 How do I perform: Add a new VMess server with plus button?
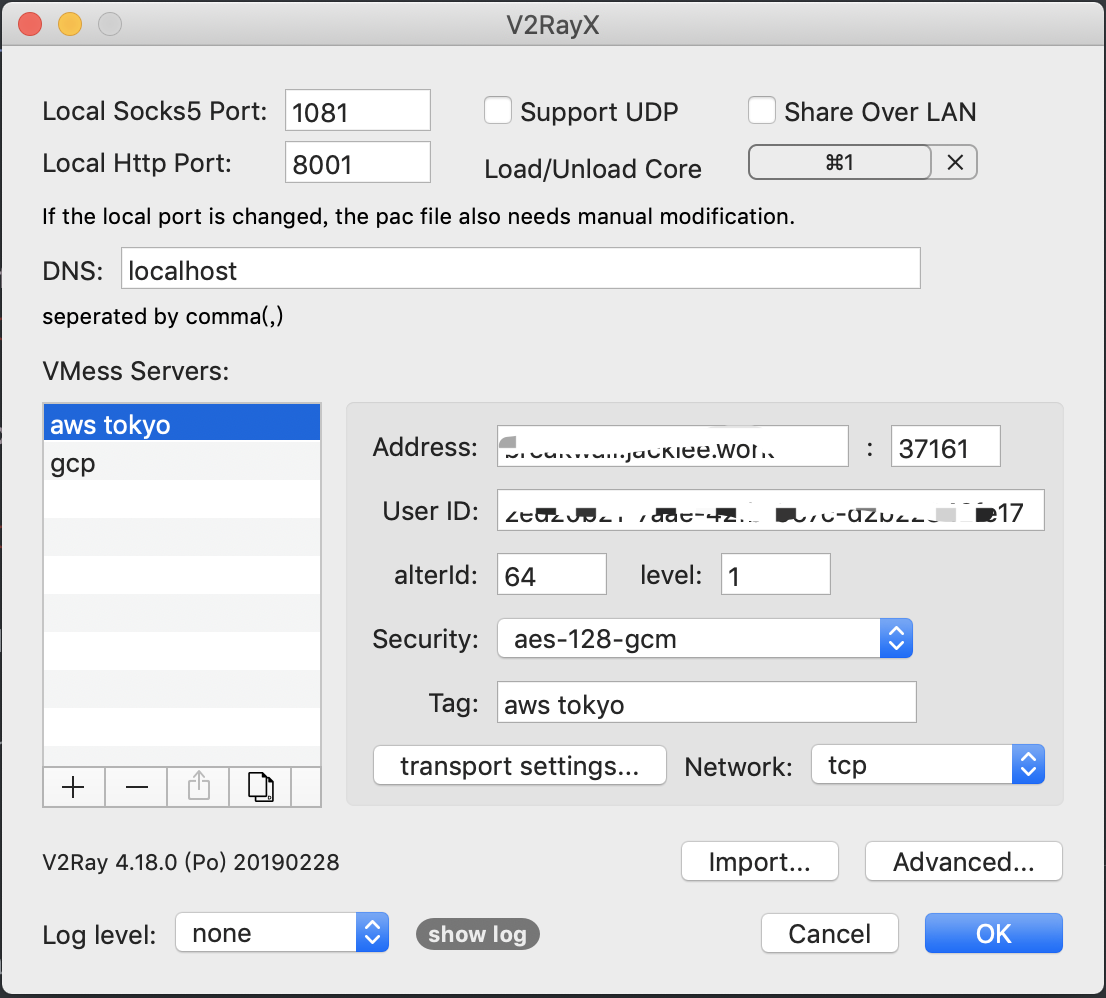click(74, 788)
